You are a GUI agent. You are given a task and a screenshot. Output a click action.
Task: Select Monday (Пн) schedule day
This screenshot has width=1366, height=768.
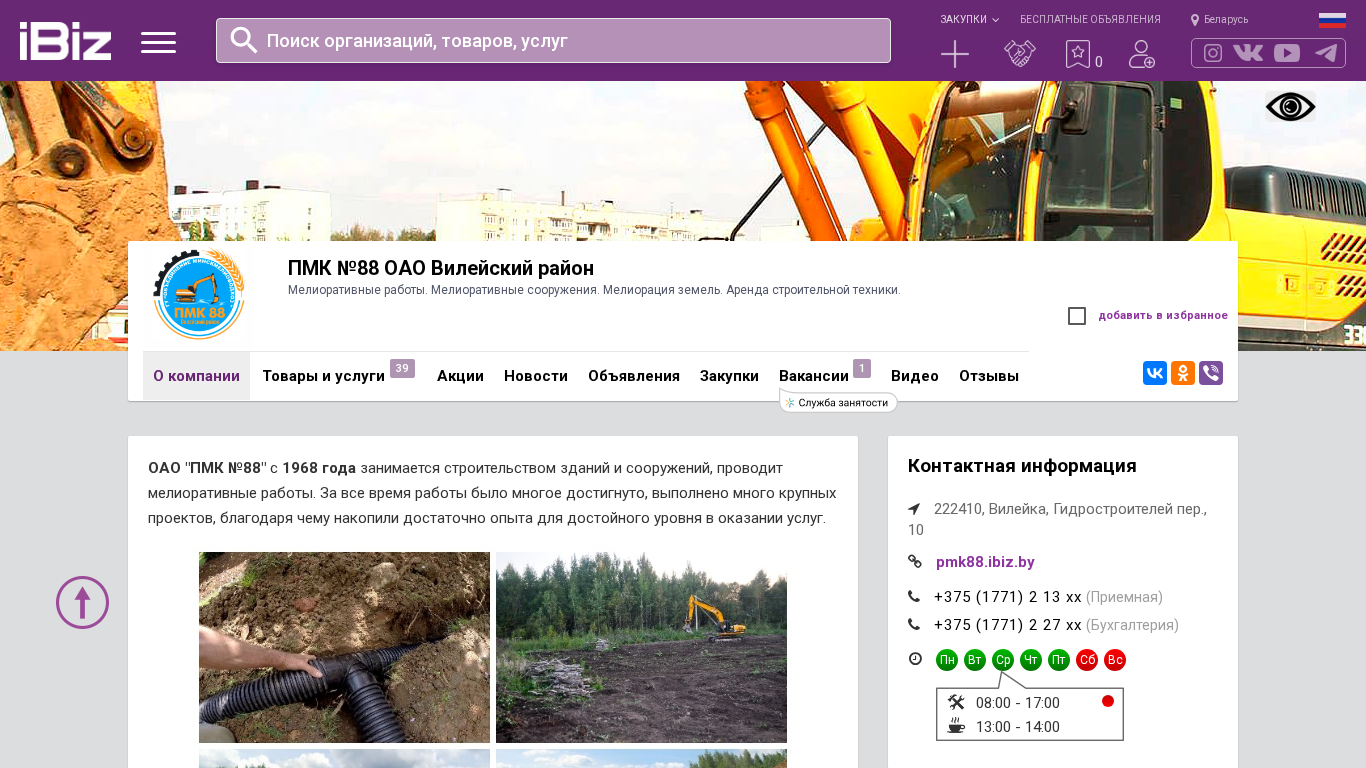[x=947, y=660]
